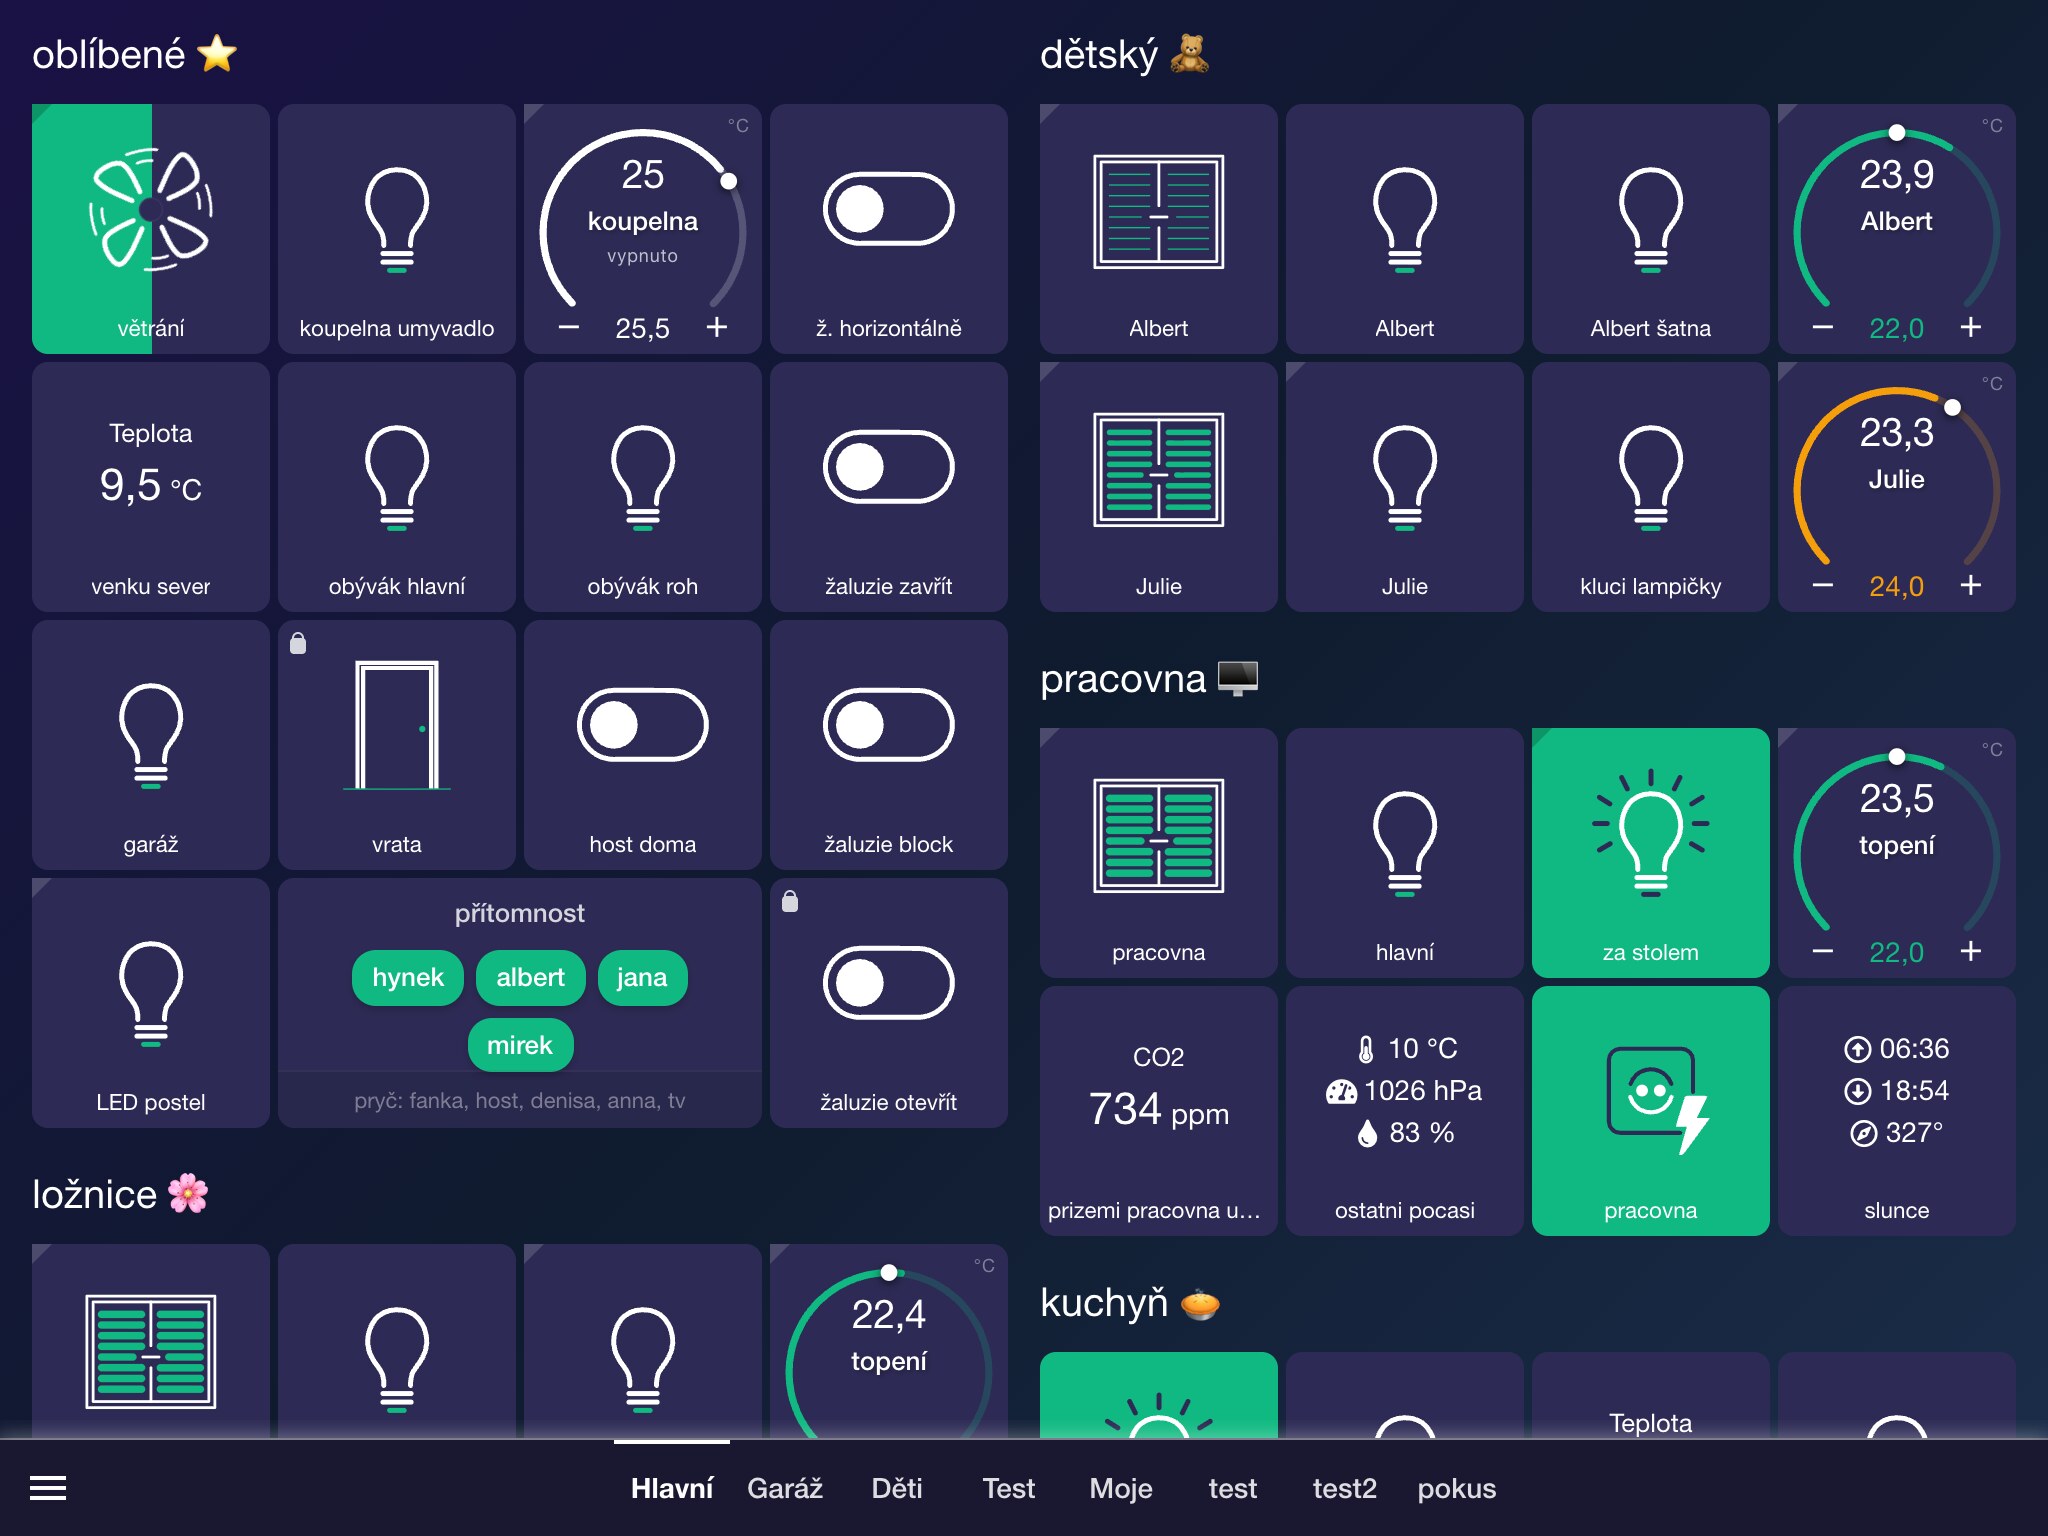
Task: Toggle the žaluzie otevřít switch
Action: click(x=889, y=1003)
